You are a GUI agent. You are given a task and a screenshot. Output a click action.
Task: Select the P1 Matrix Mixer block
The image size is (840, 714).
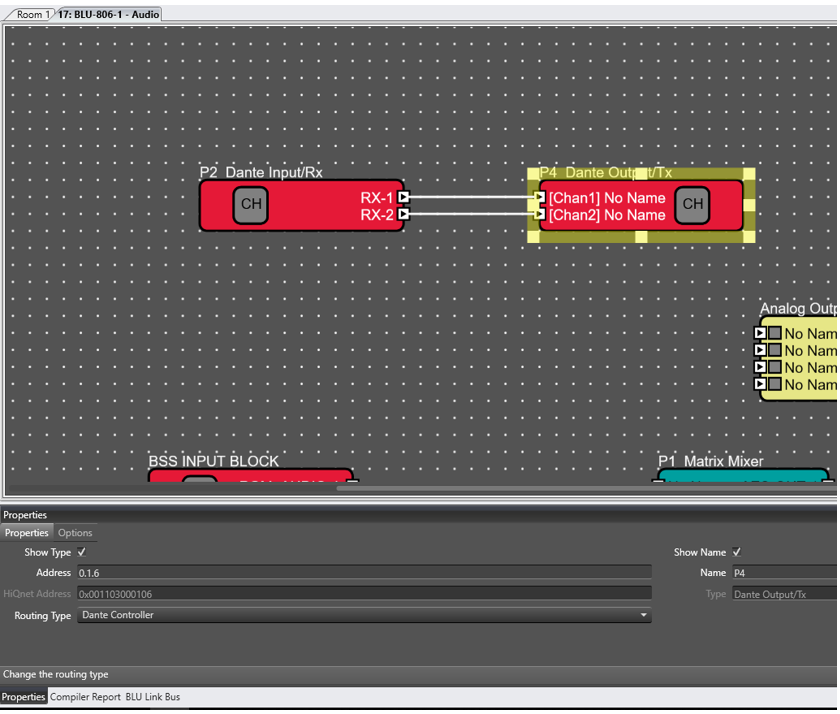pos(740,475)
